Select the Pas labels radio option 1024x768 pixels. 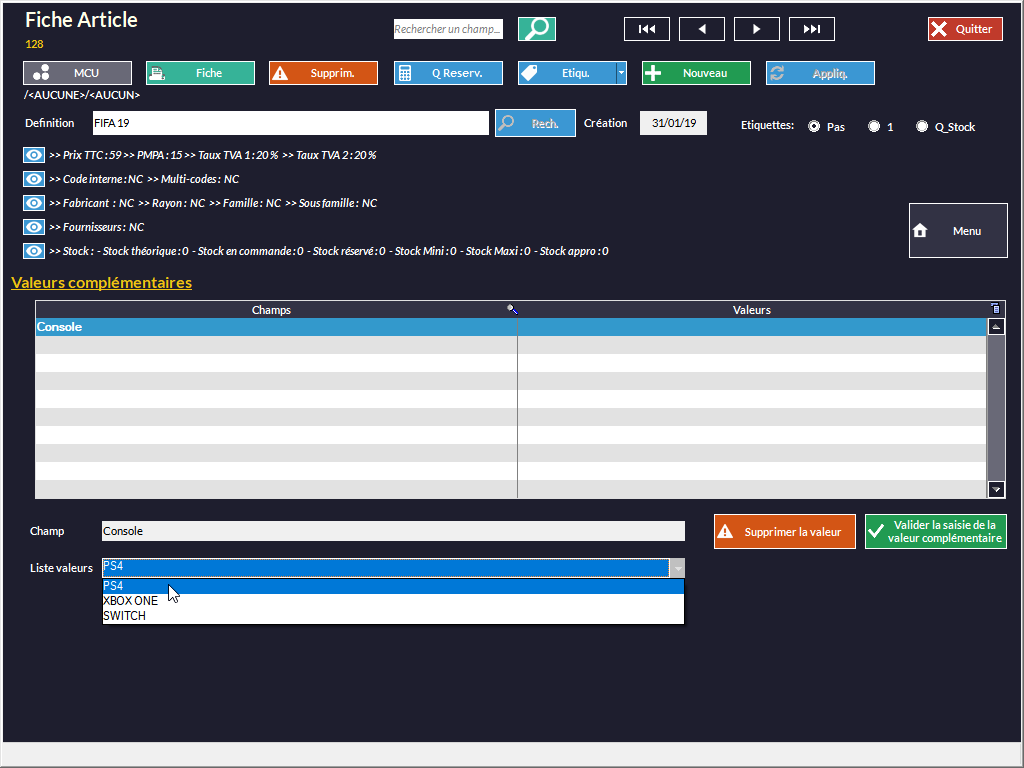[x=814, y=127]
